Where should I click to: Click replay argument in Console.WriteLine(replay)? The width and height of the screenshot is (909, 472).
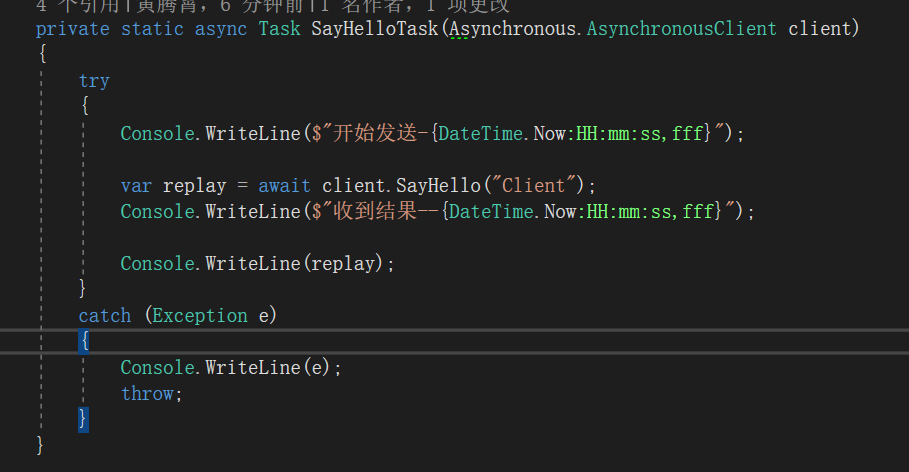346,264
